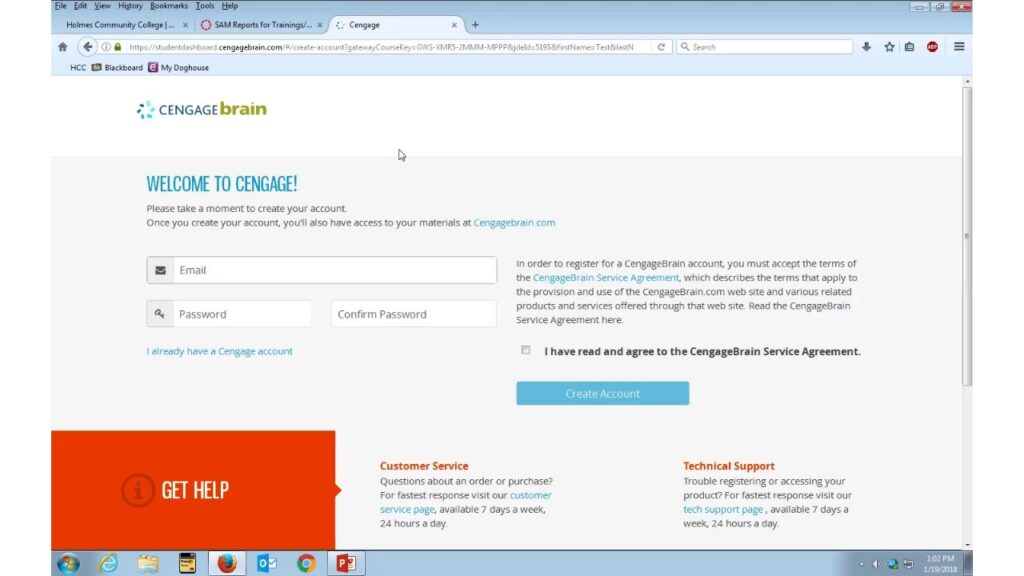Open the Edit menu
The width and height of the screenshot is (1024, 576).
(80, 6)
